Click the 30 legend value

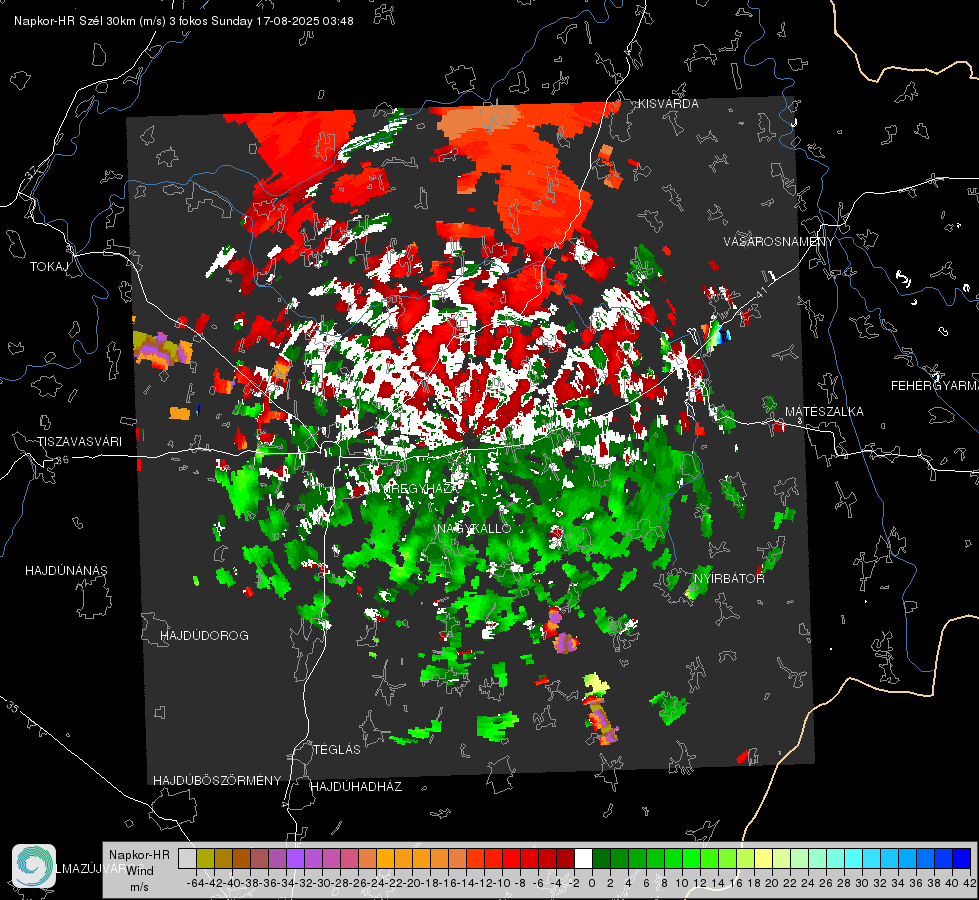click(862, 883)
